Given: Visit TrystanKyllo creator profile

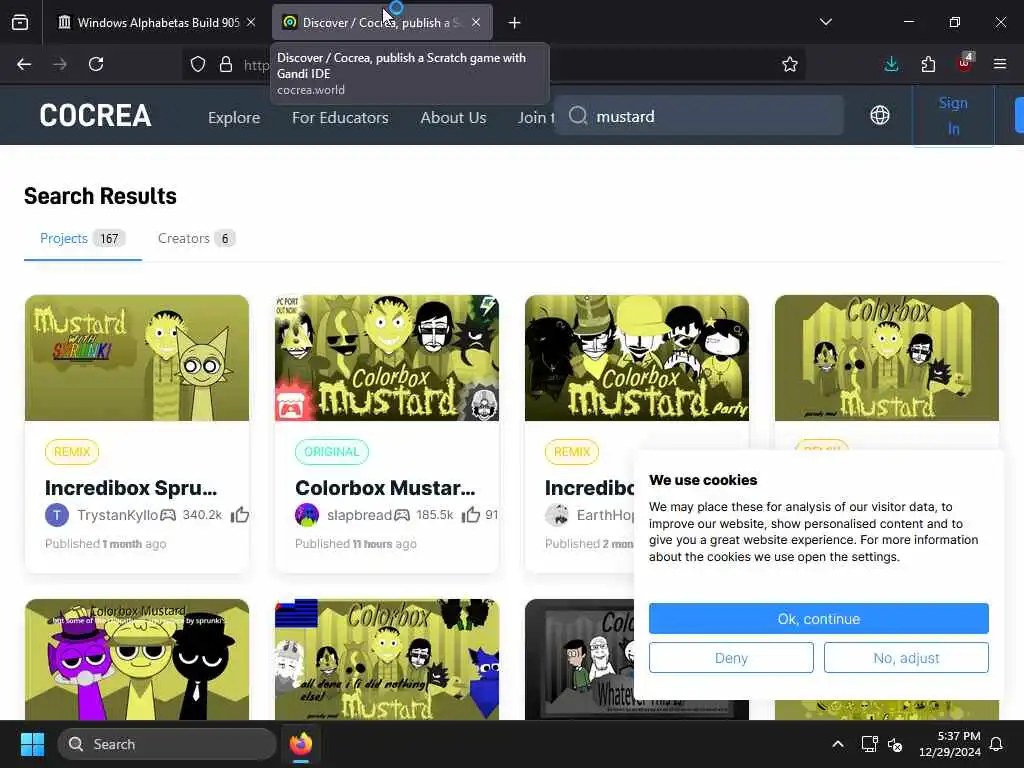Looking at the screenshot, I should (118, 515).
